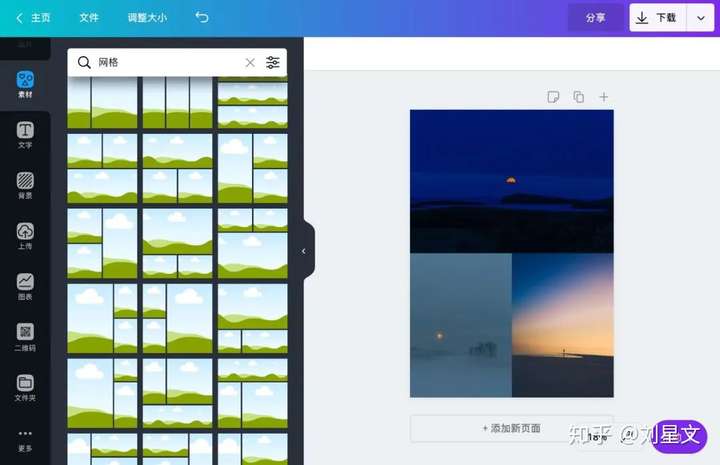The height and width of the screenshot is (465, 720).
Task: Open the 文件 menu
Action: pos(89,18)
